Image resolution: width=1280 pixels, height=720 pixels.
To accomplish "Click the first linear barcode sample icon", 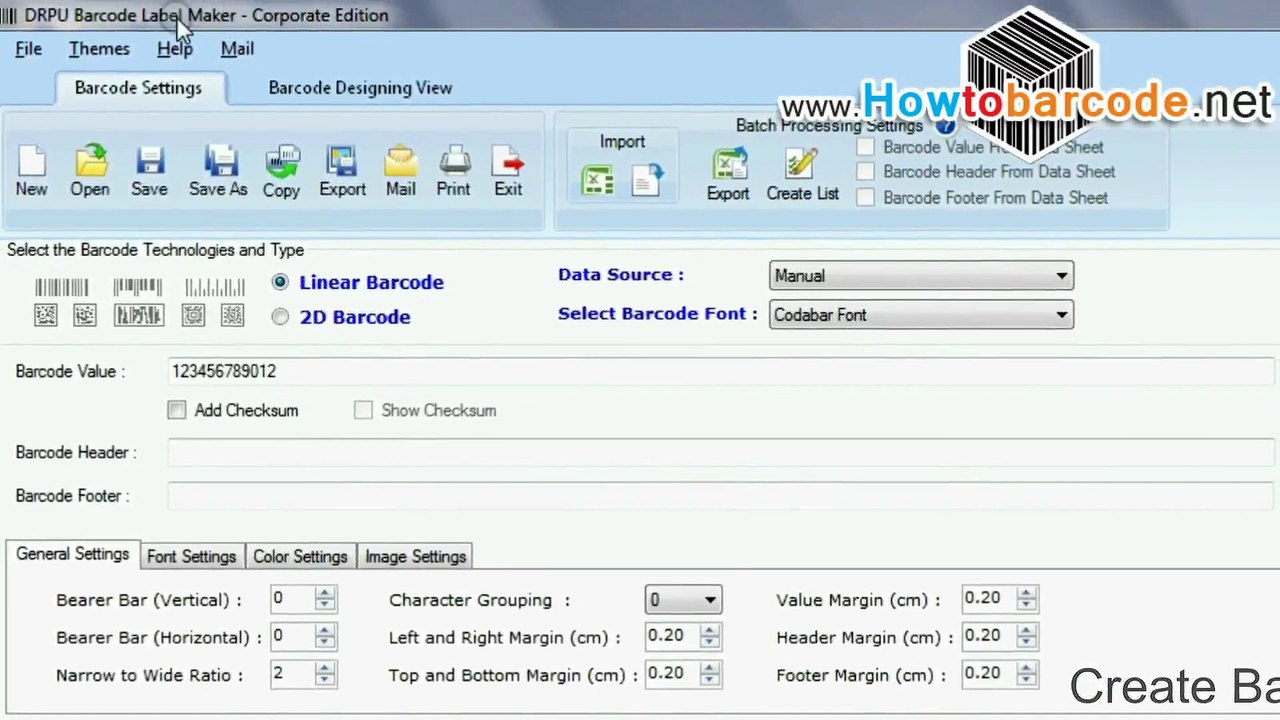I will (62, 288).
